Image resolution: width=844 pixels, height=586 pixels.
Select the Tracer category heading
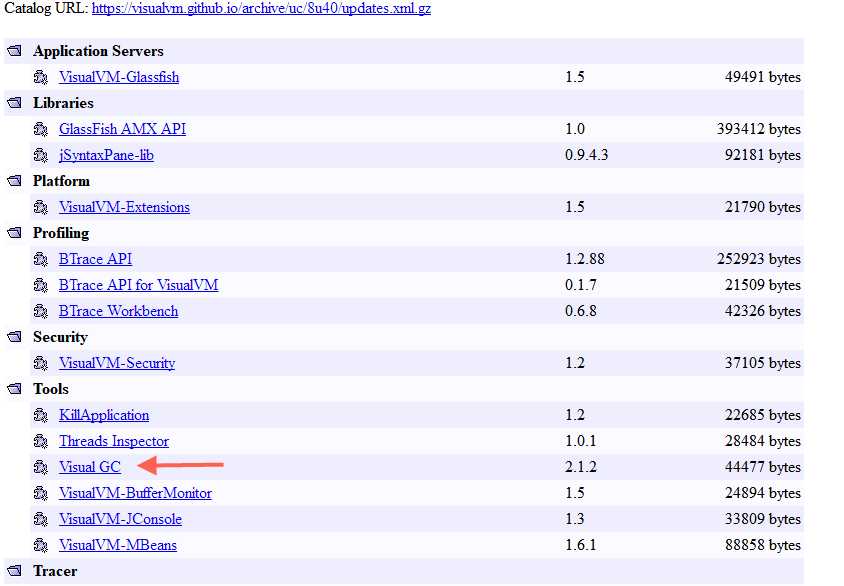(x=55, y=571)
